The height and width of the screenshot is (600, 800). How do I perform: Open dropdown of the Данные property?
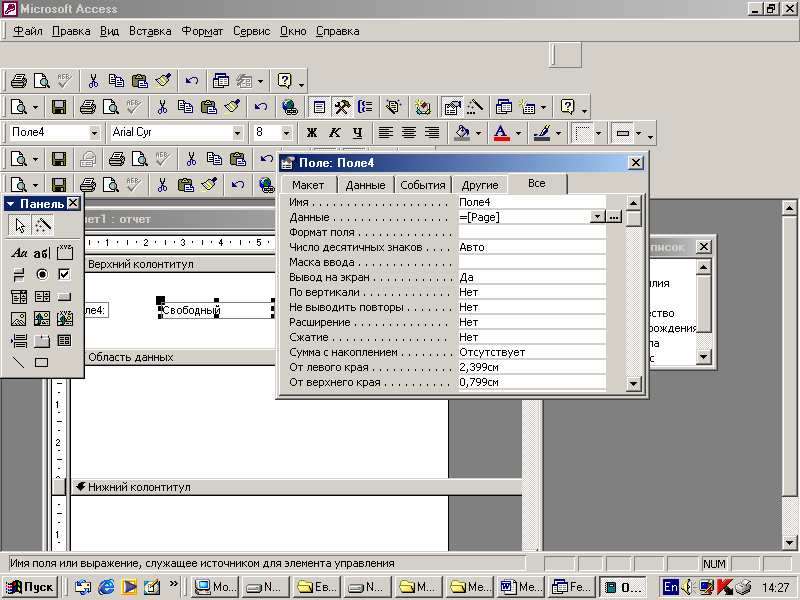(597, 217)
